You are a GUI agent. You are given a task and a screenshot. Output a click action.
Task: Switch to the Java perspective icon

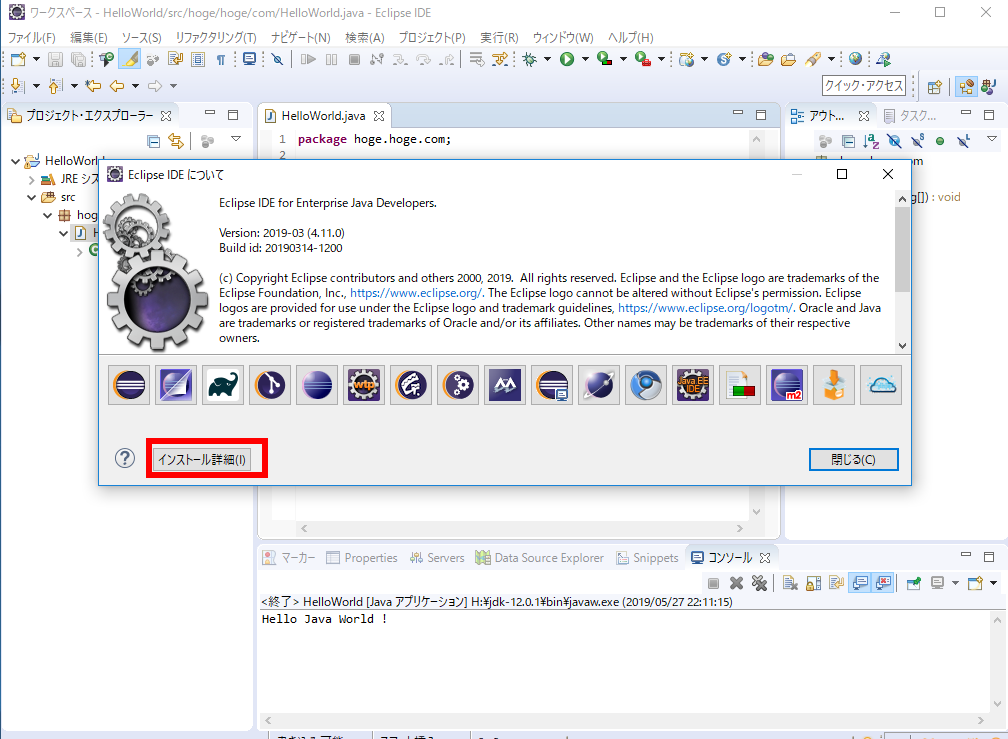pos(988,86)
